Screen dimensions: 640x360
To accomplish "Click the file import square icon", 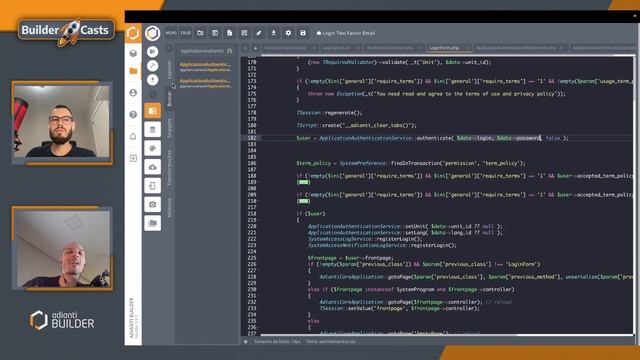I will point(153,186).
